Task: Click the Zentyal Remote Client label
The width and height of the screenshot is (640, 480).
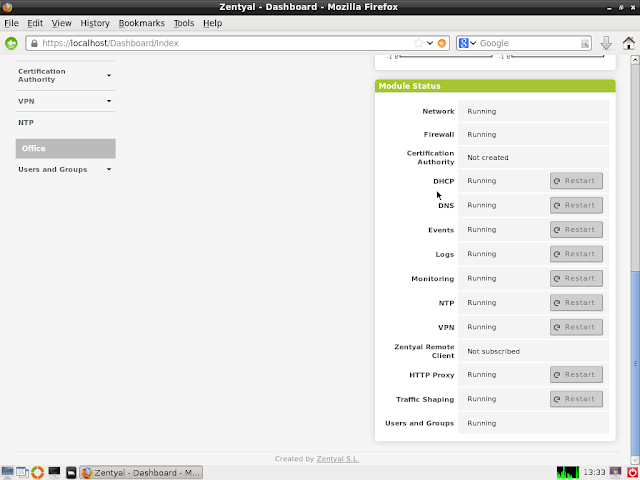Action: (424, 351)
